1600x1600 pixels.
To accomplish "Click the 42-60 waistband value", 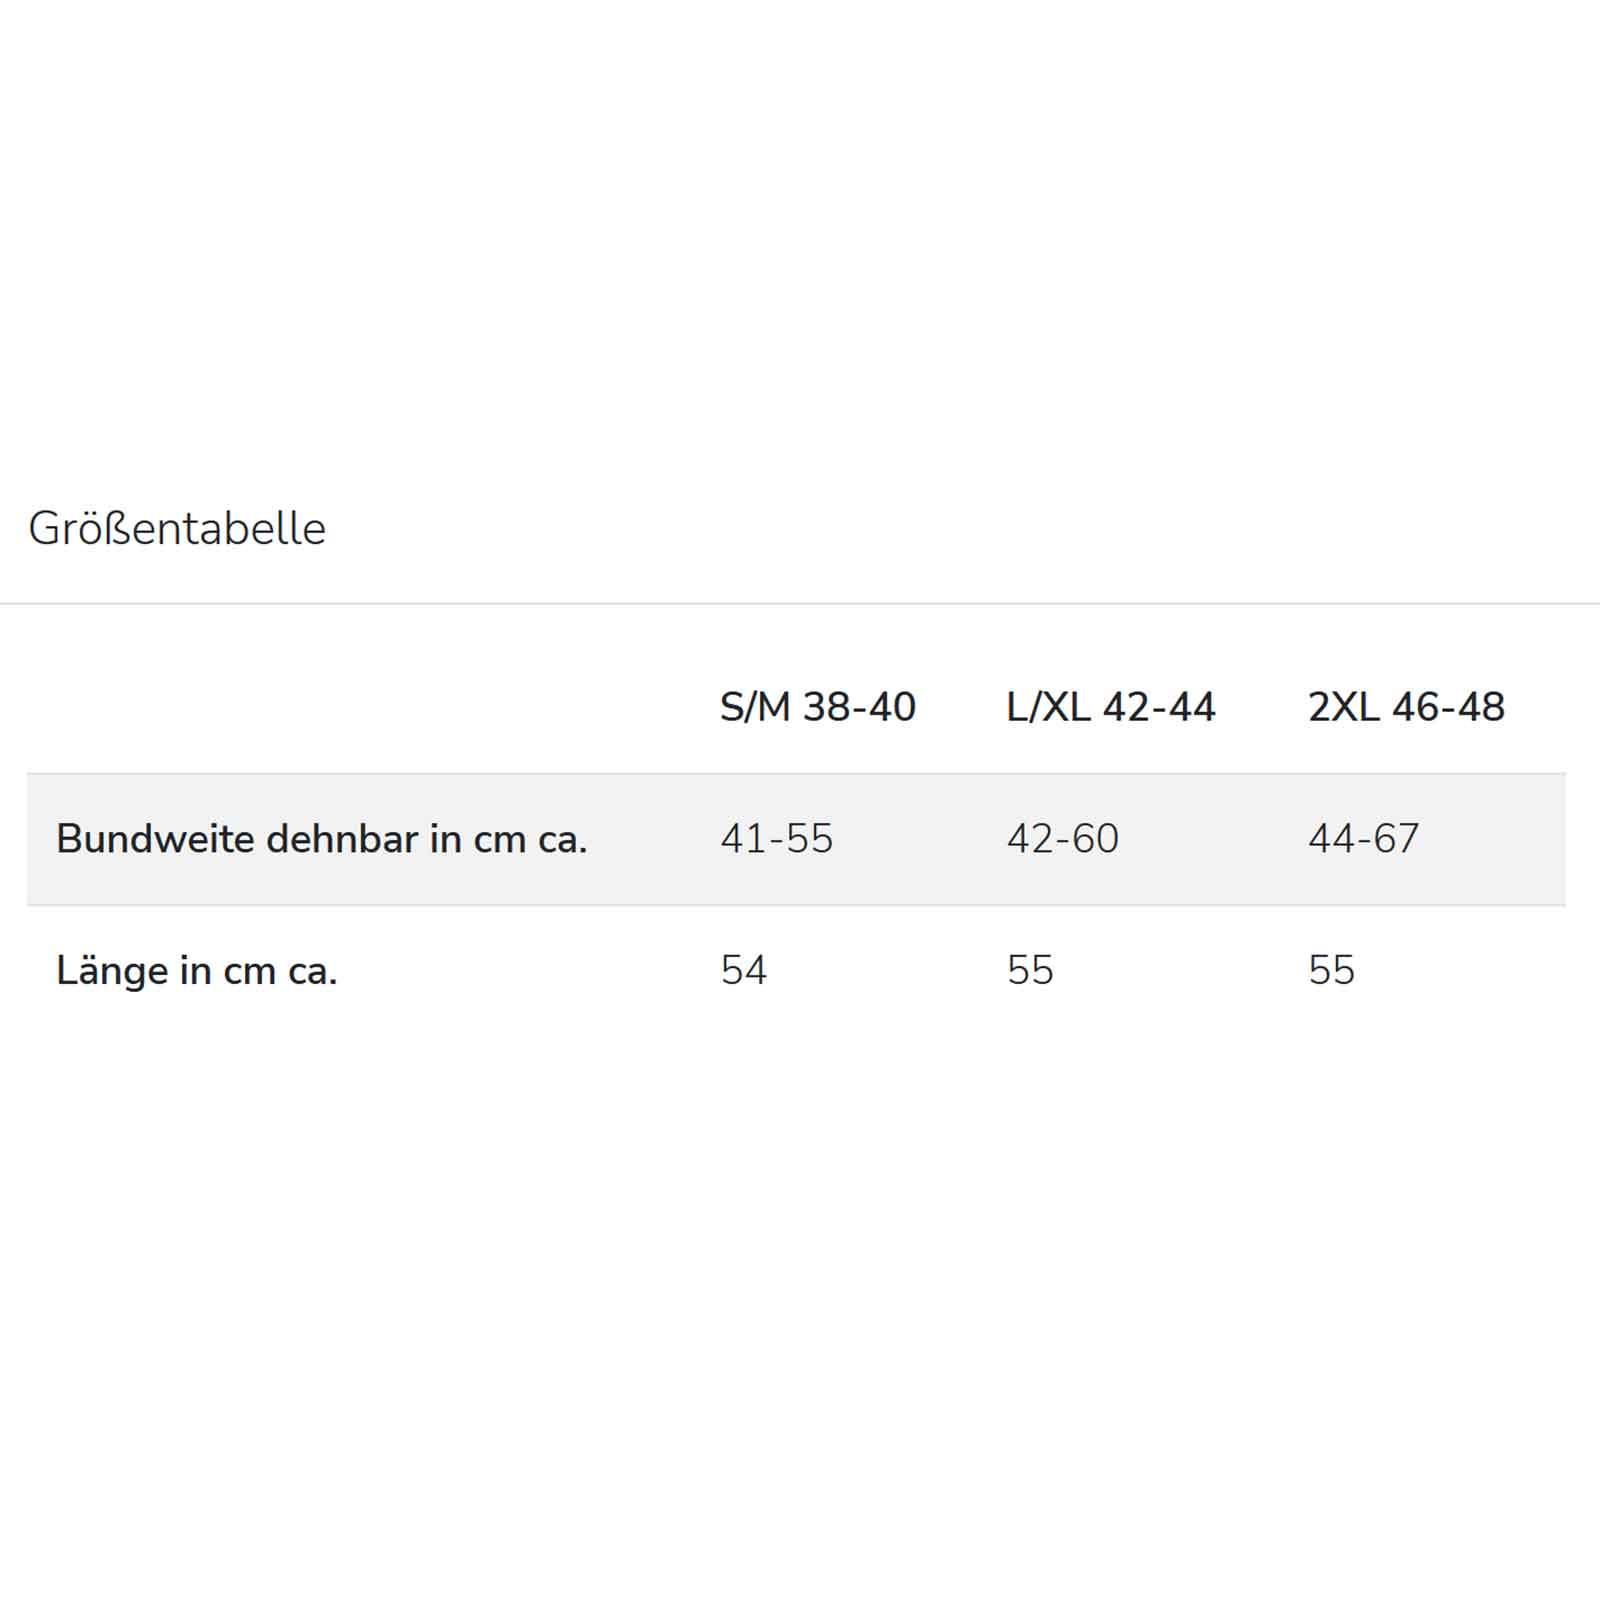I will 1062,839.
